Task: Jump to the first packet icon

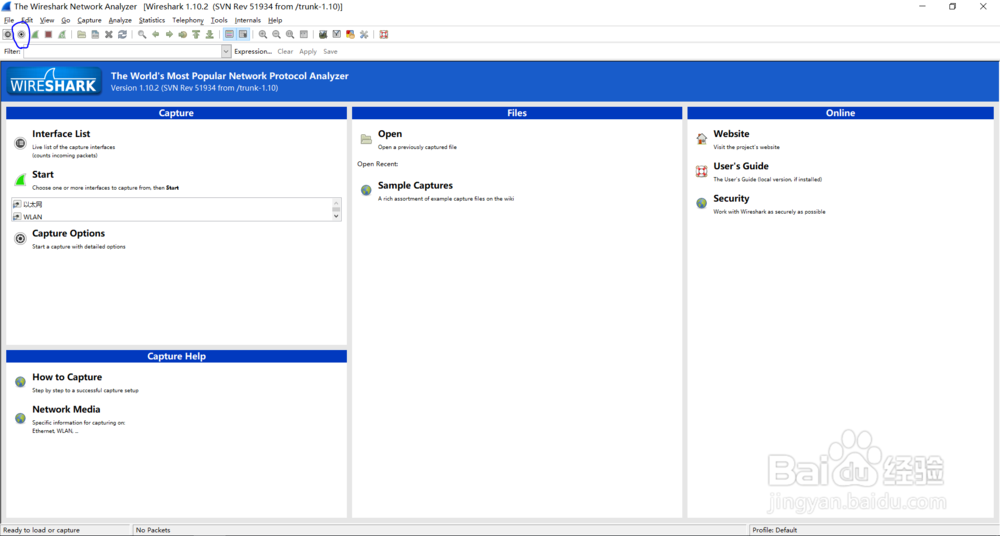Action: (196, 34)
